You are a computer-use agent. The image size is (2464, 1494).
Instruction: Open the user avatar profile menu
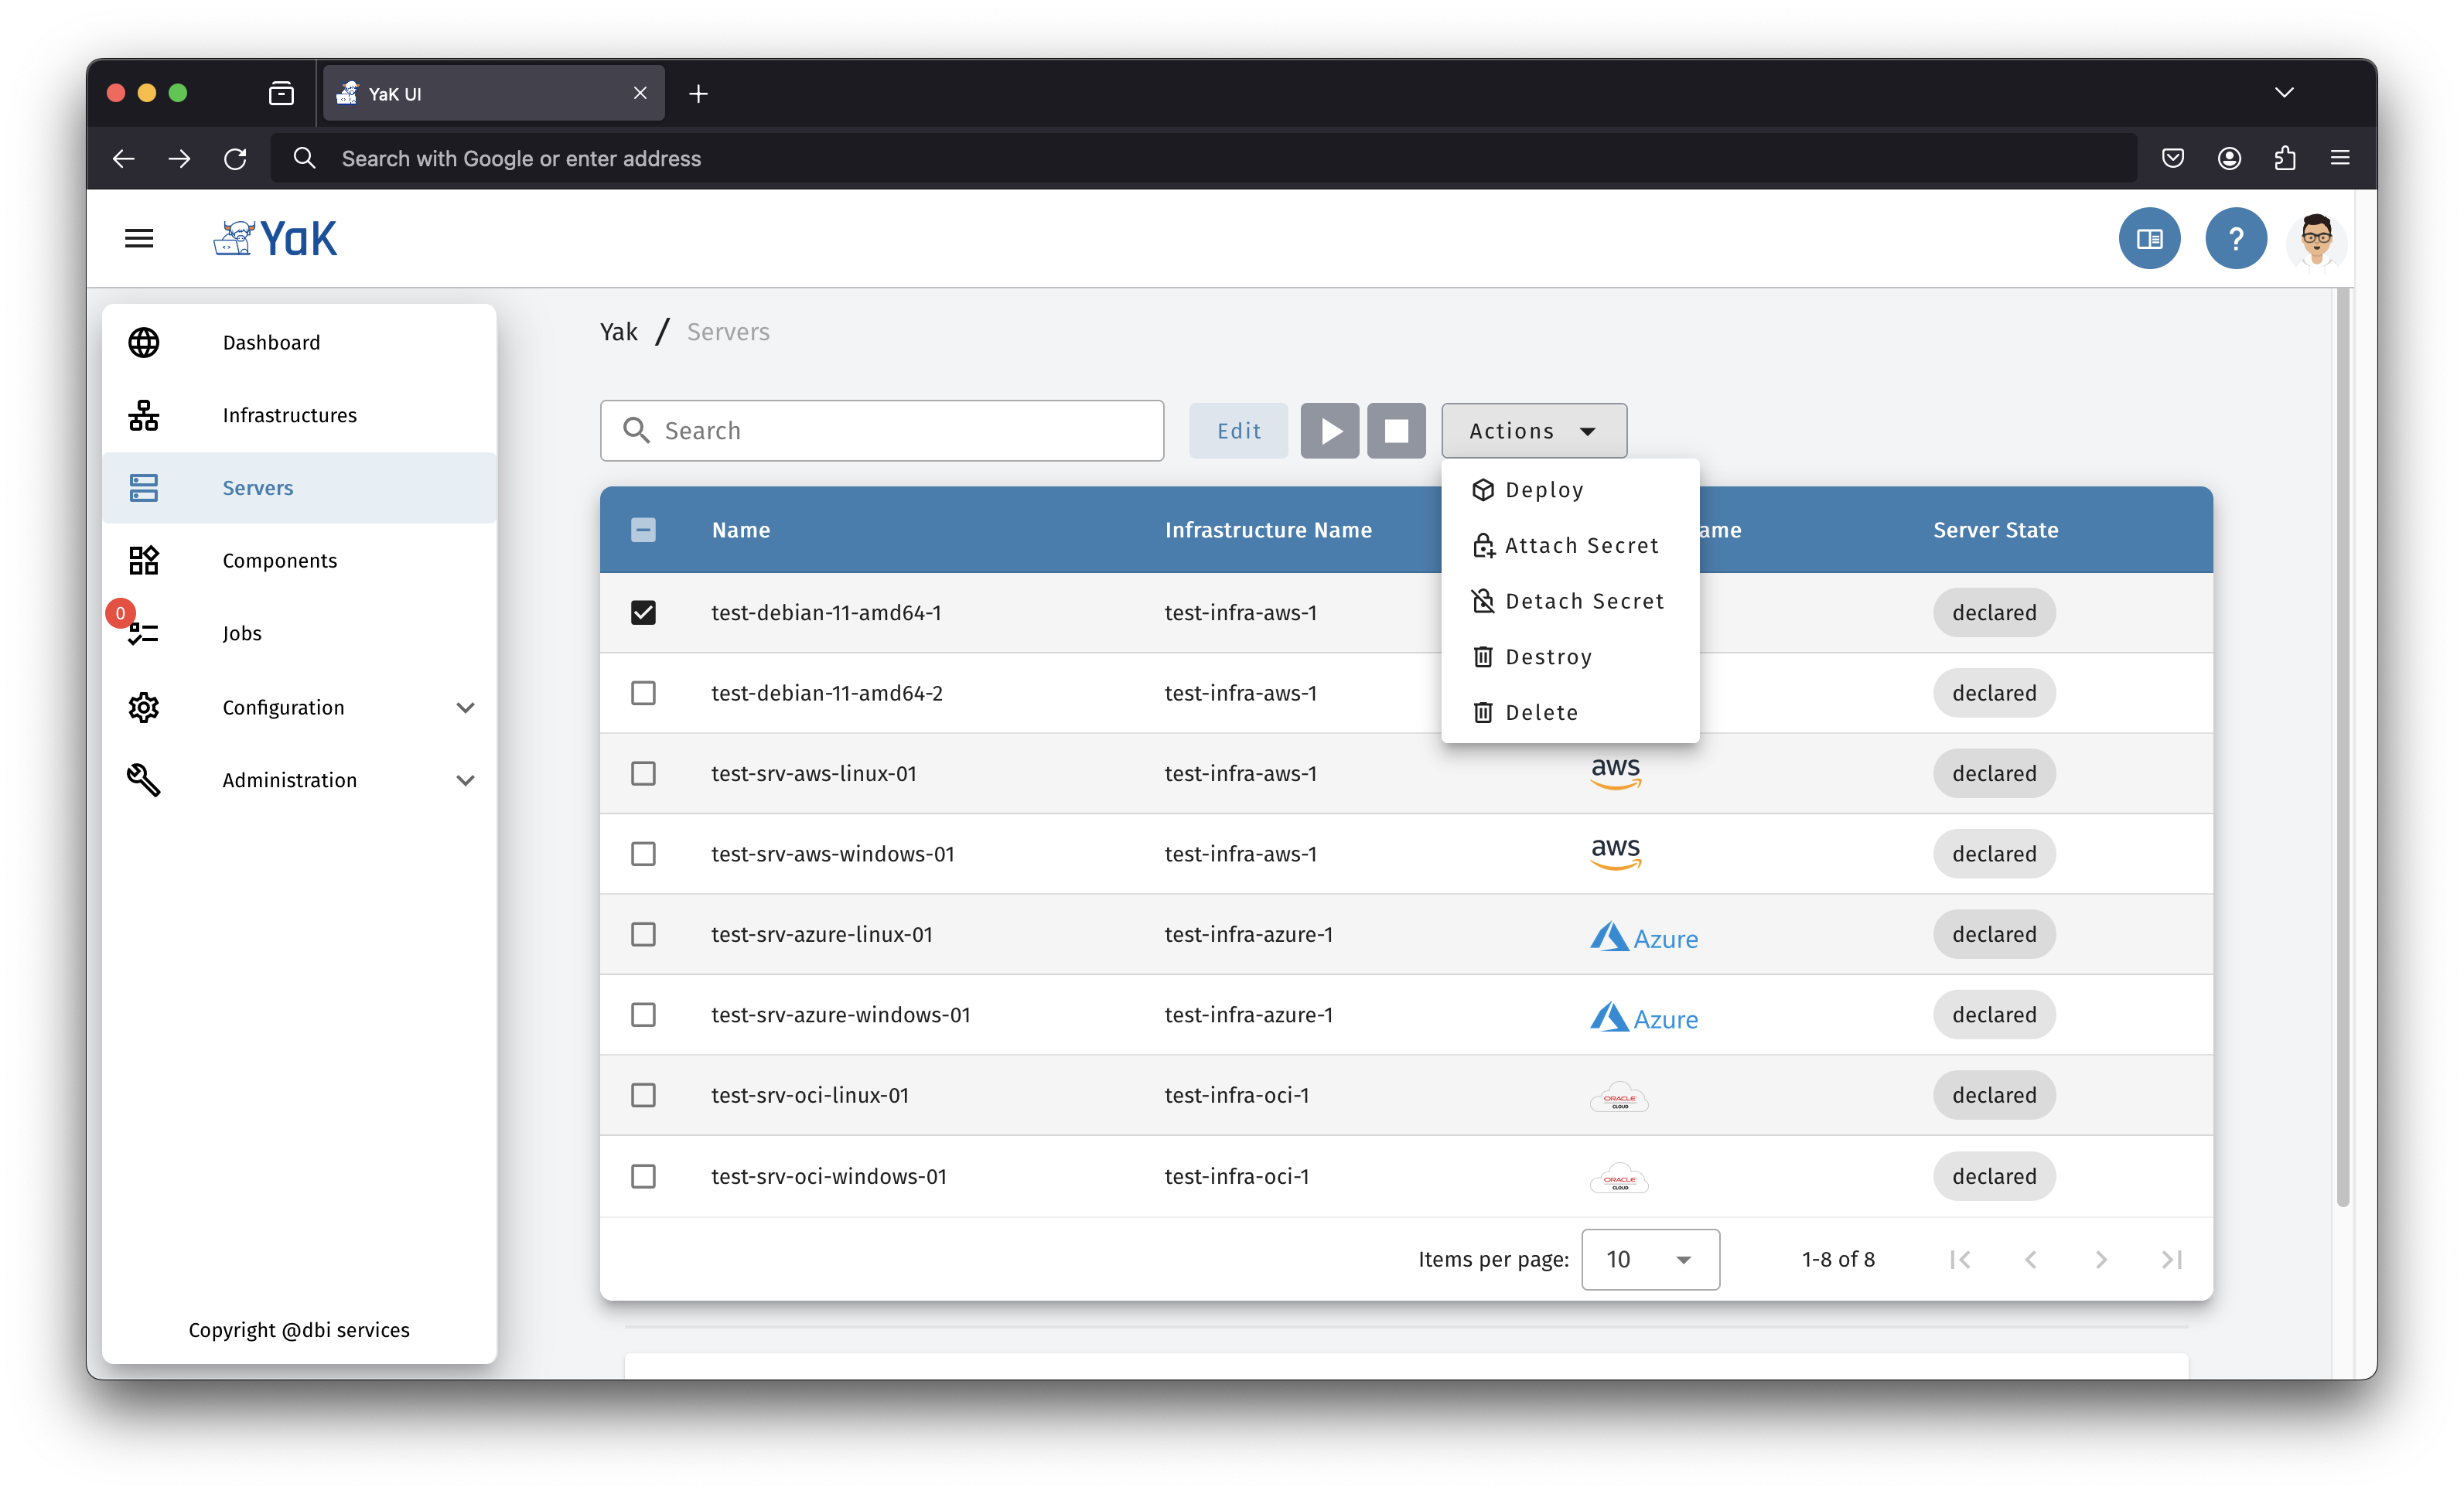pos(2316,240)
